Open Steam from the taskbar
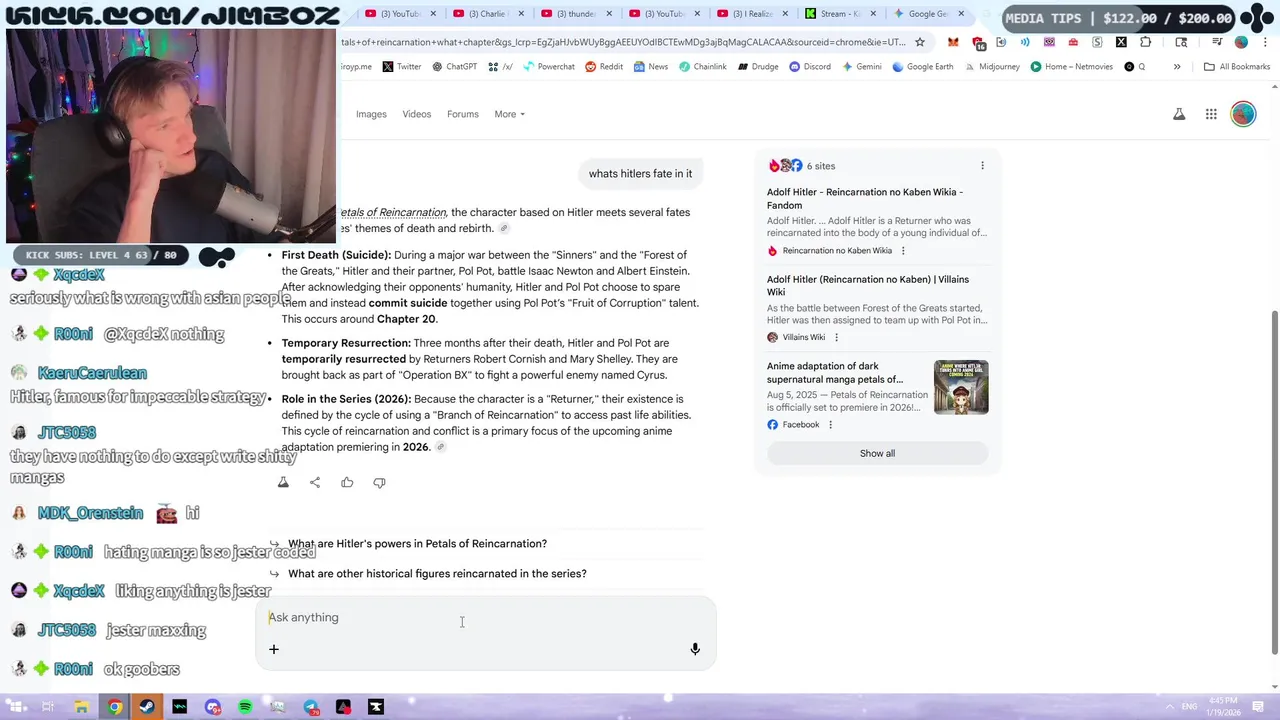This screenshot has width=1280, height=720. tap(147, 707)
